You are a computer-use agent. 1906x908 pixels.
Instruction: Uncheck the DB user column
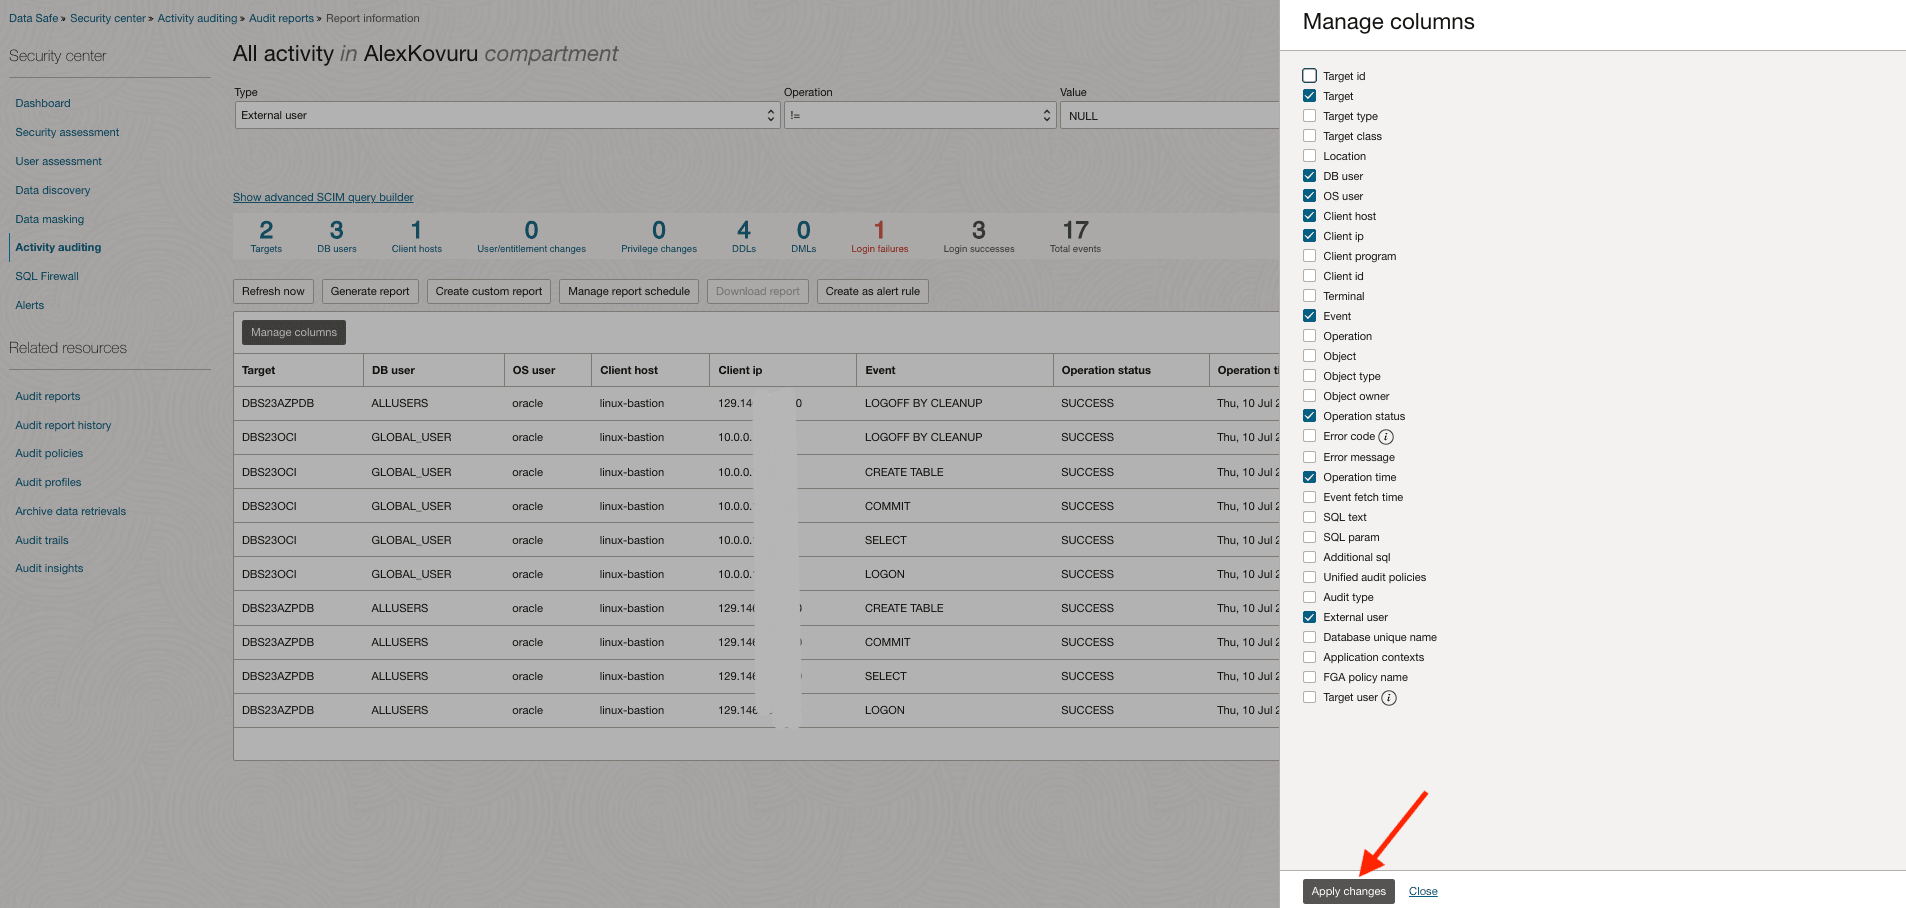point(1309,176)
